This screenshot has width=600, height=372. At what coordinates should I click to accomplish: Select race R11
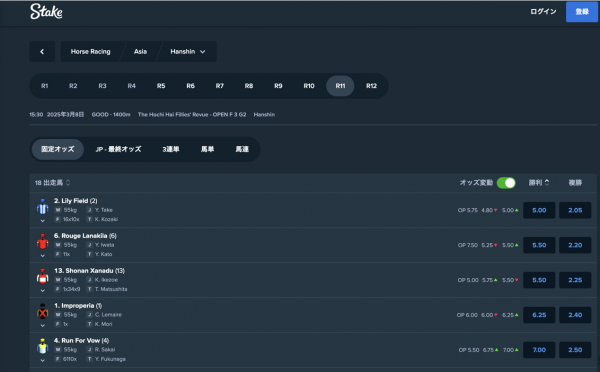click(340, 86)
